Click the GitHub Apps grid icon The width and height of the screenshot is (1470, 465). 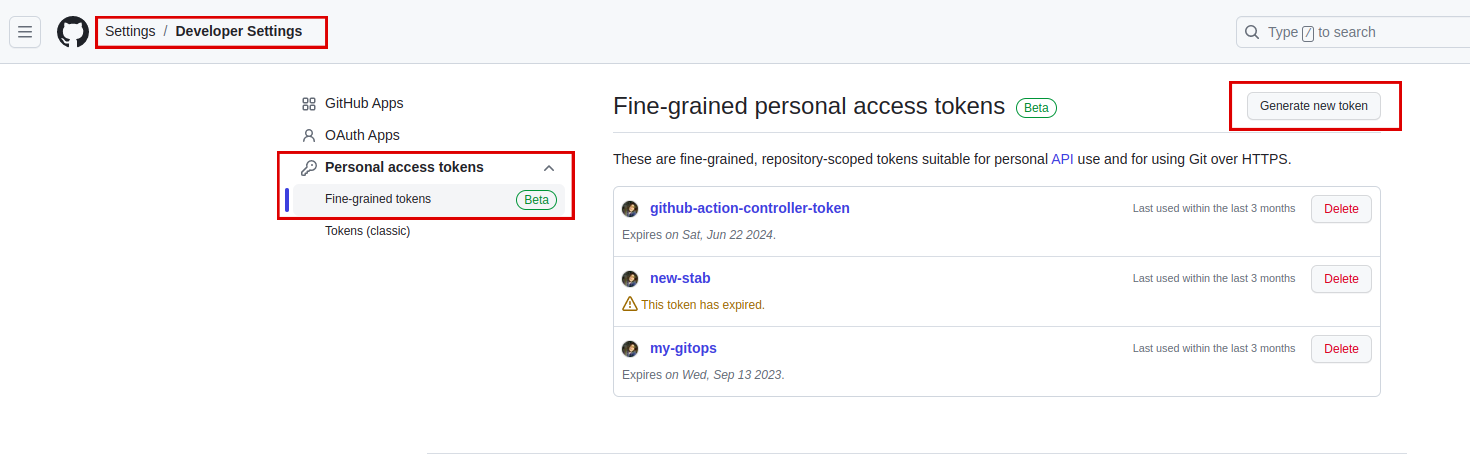309,104
